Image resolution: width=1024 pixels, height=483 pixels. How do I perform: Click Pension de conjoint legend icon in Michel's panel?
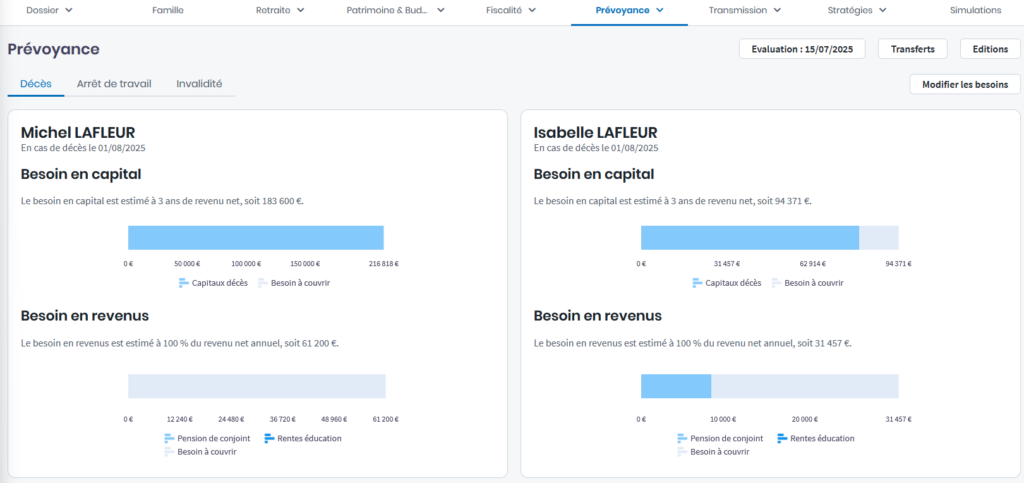[x=169, y=438]
